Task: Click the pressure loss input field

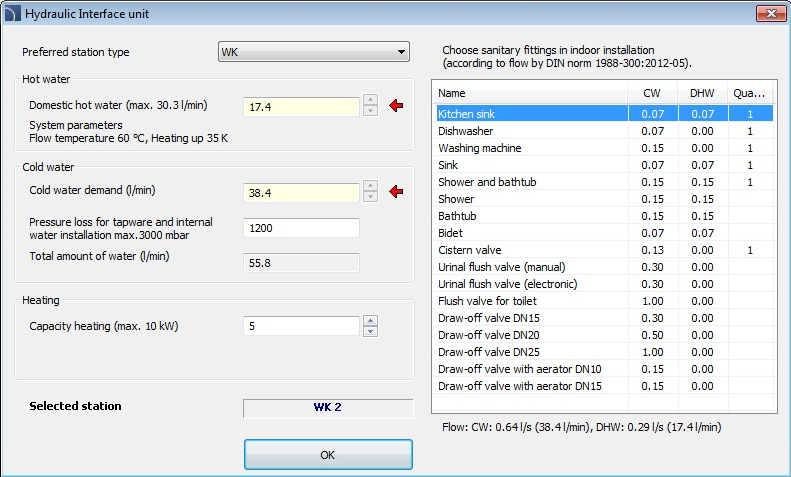Action: pyautogui.click(x=301, y=228)
